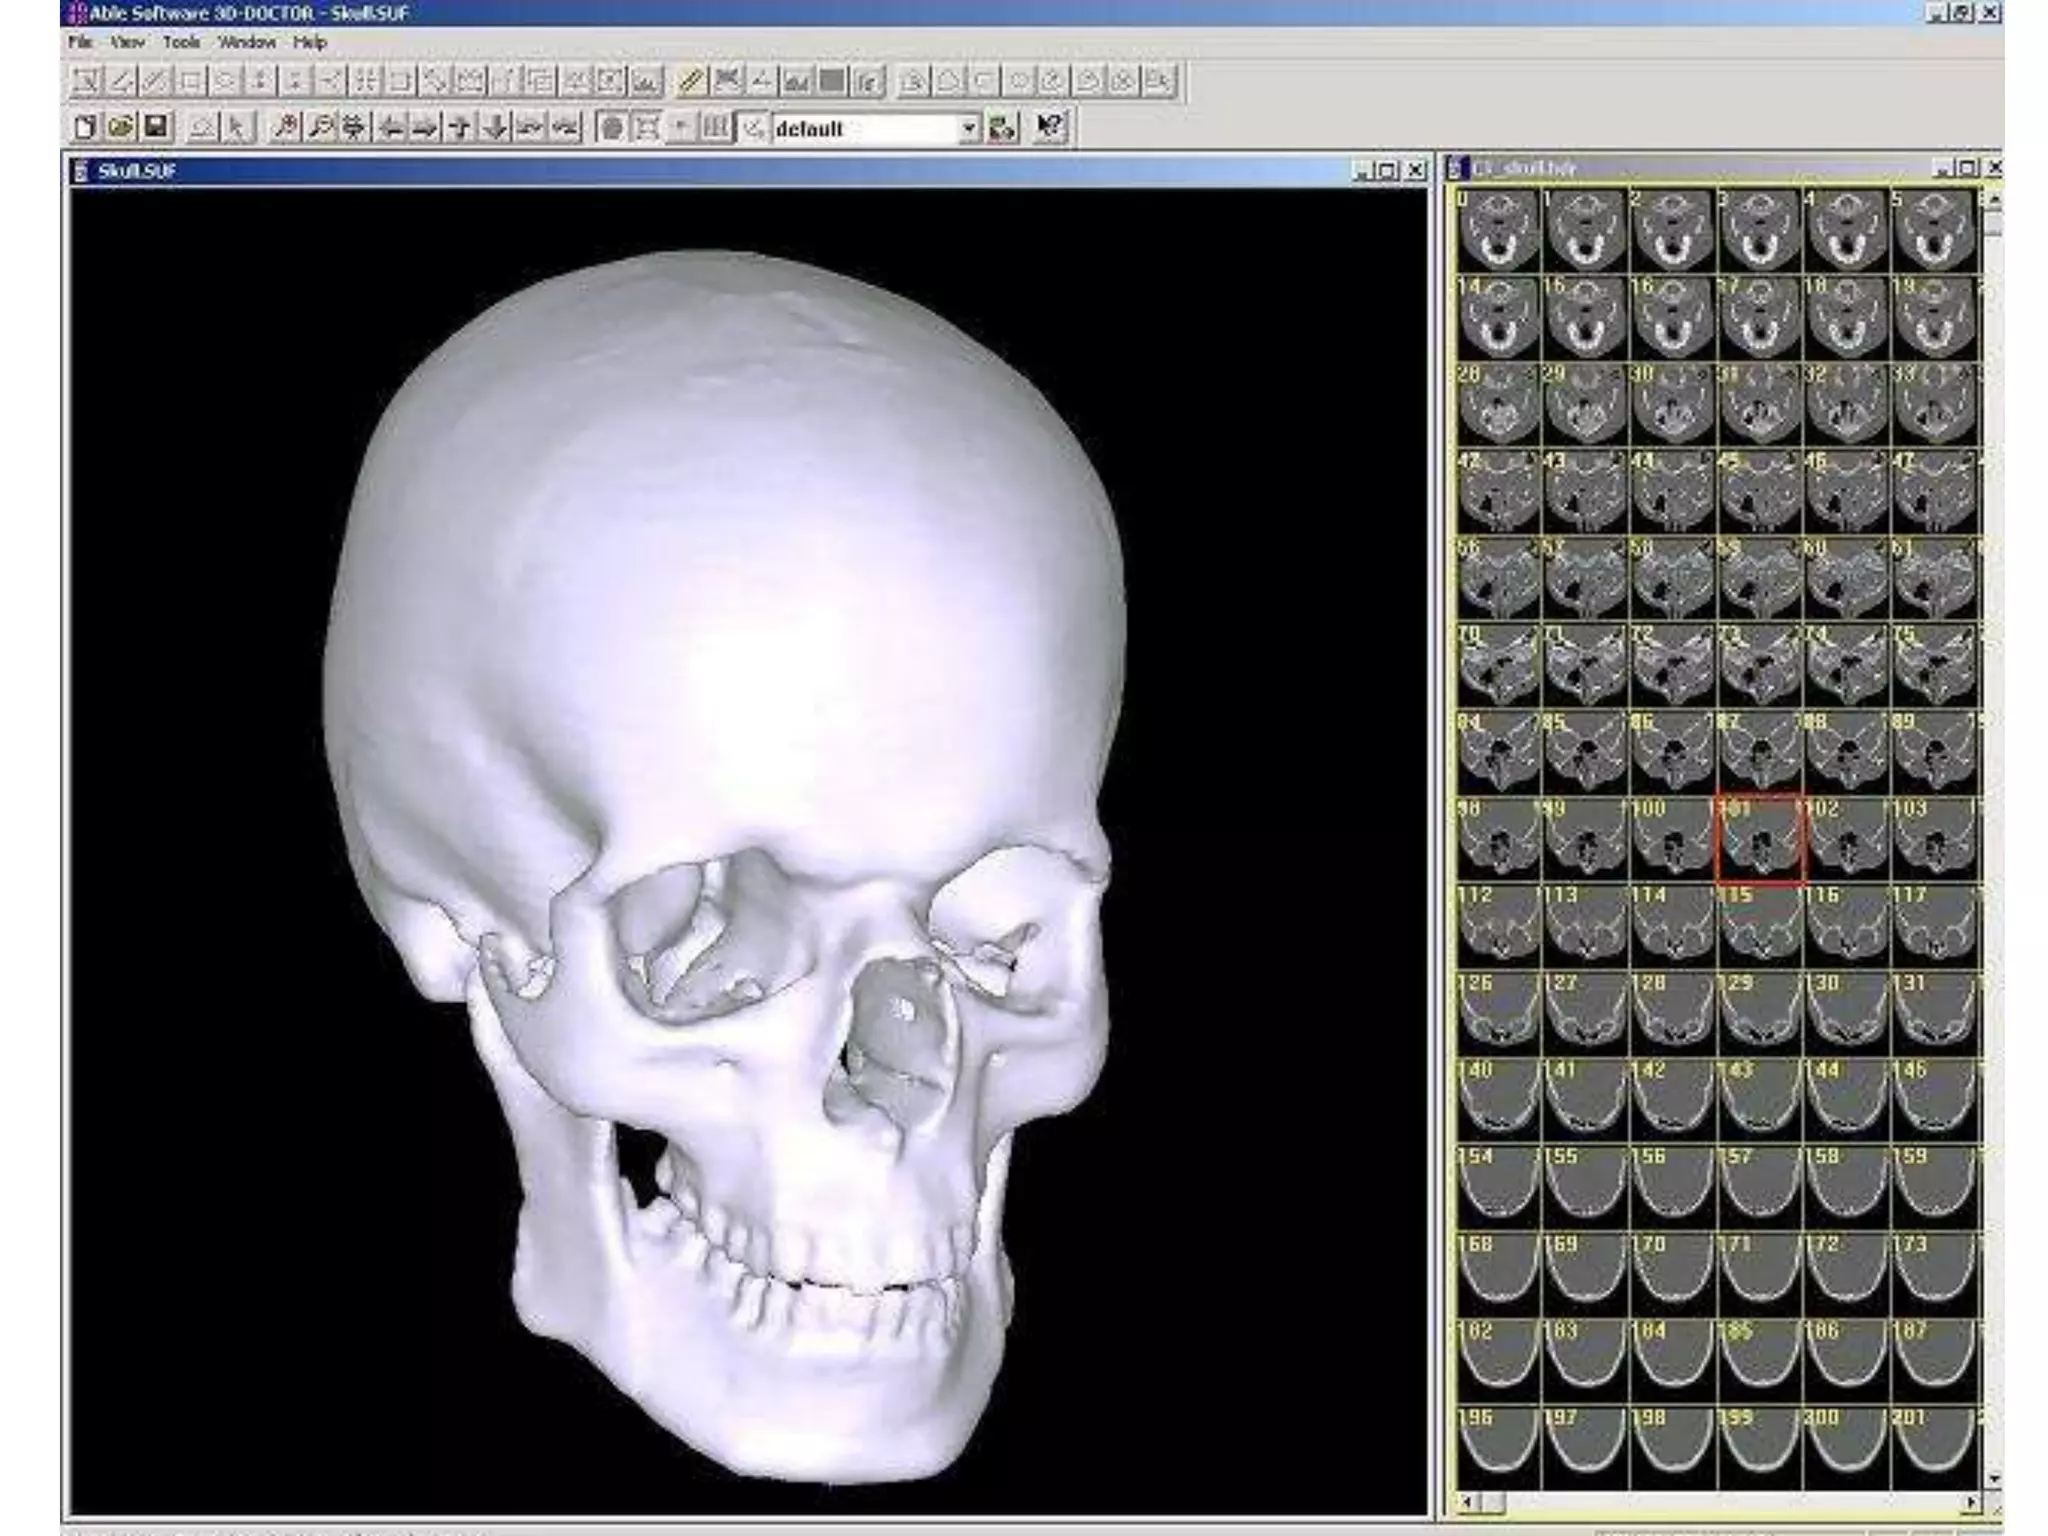2048x1536 pixels.
Task: Click the zoom out magnifier icon
Action: click(x=321, y=127)
